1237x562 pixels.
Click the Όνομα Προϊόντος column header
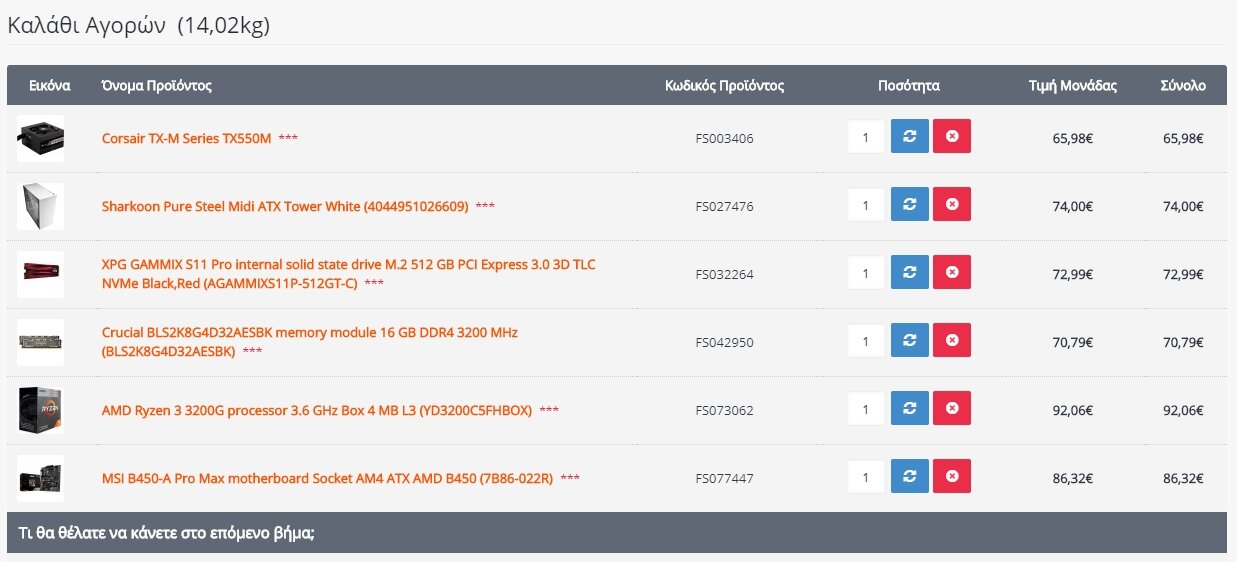[x=157, y=86]
